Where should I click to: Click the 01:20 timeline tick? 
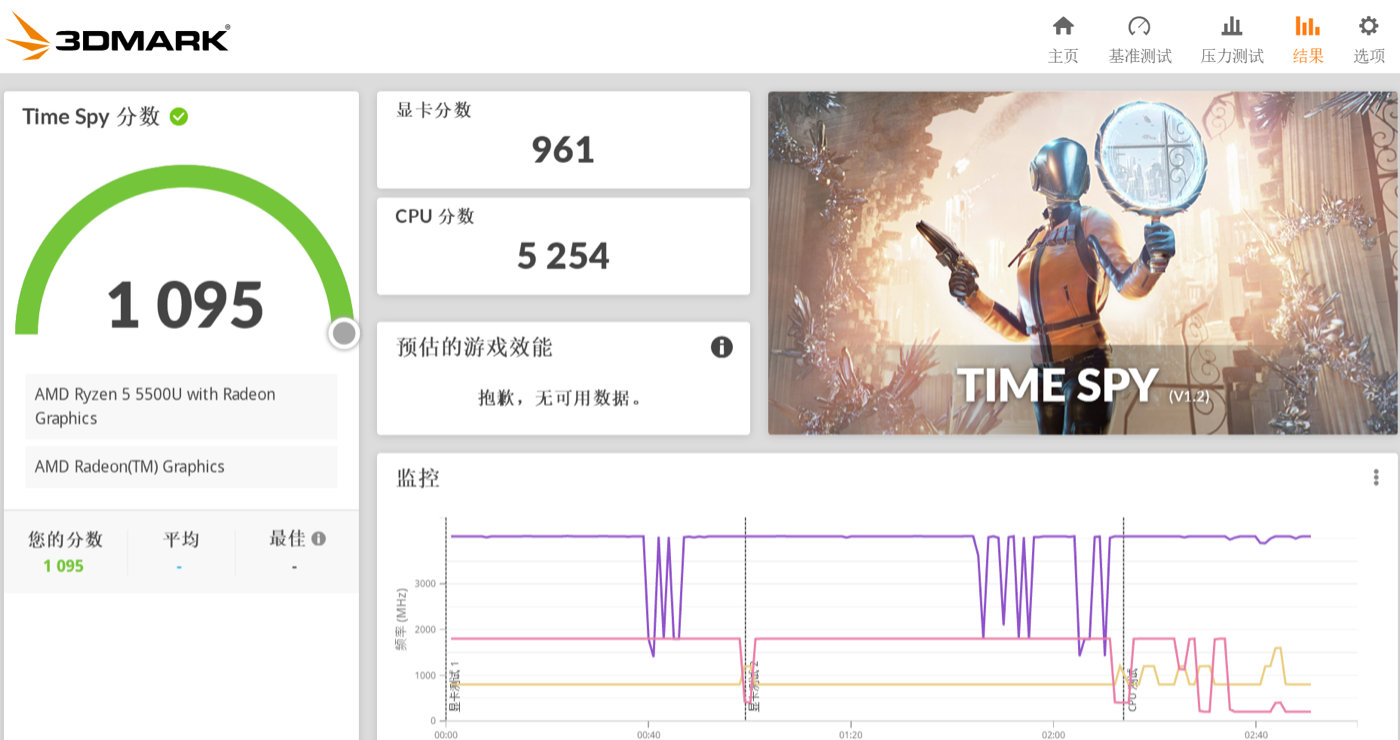pos(851,733)
